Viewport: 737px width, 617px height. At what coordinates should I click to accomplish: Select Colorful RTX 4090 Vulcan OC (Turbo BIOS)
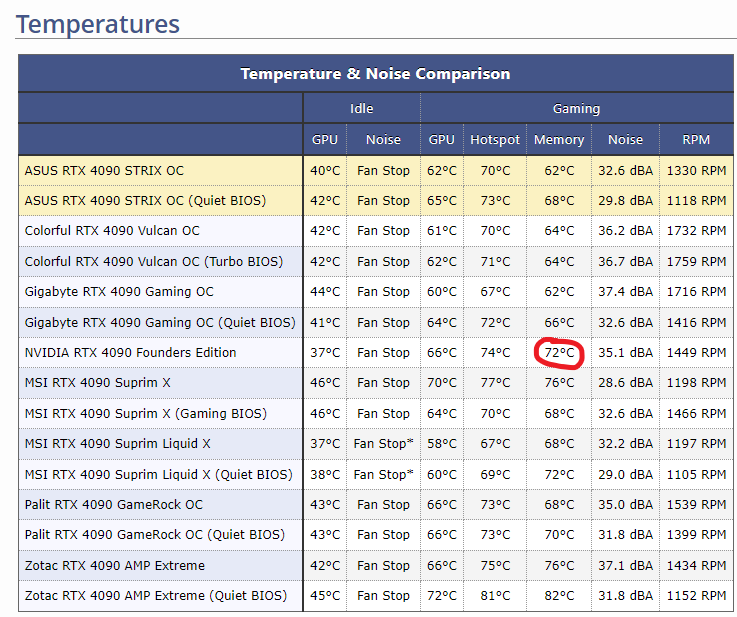pyautogui.click(x=154, y=261)
